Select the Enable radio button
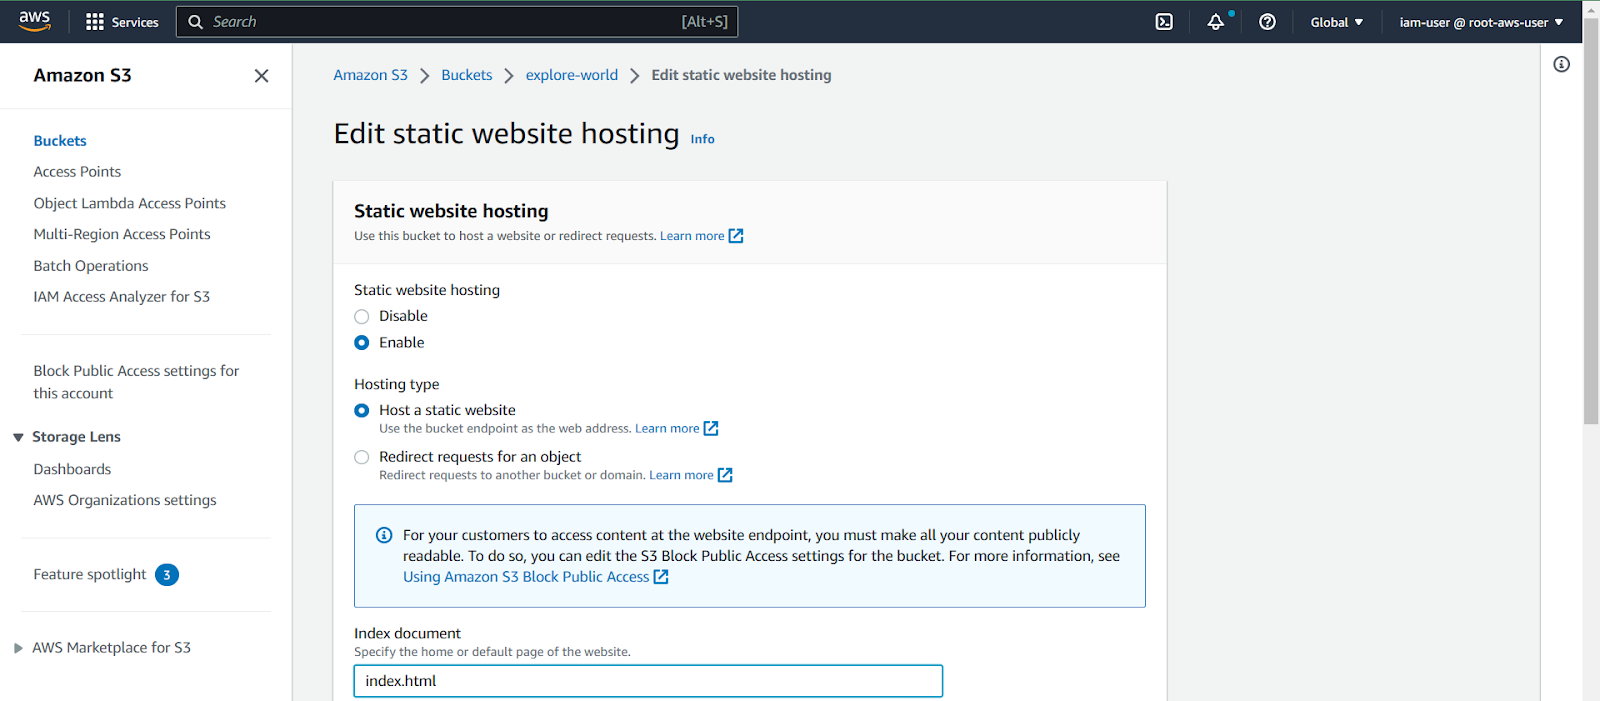 (362, 343)
